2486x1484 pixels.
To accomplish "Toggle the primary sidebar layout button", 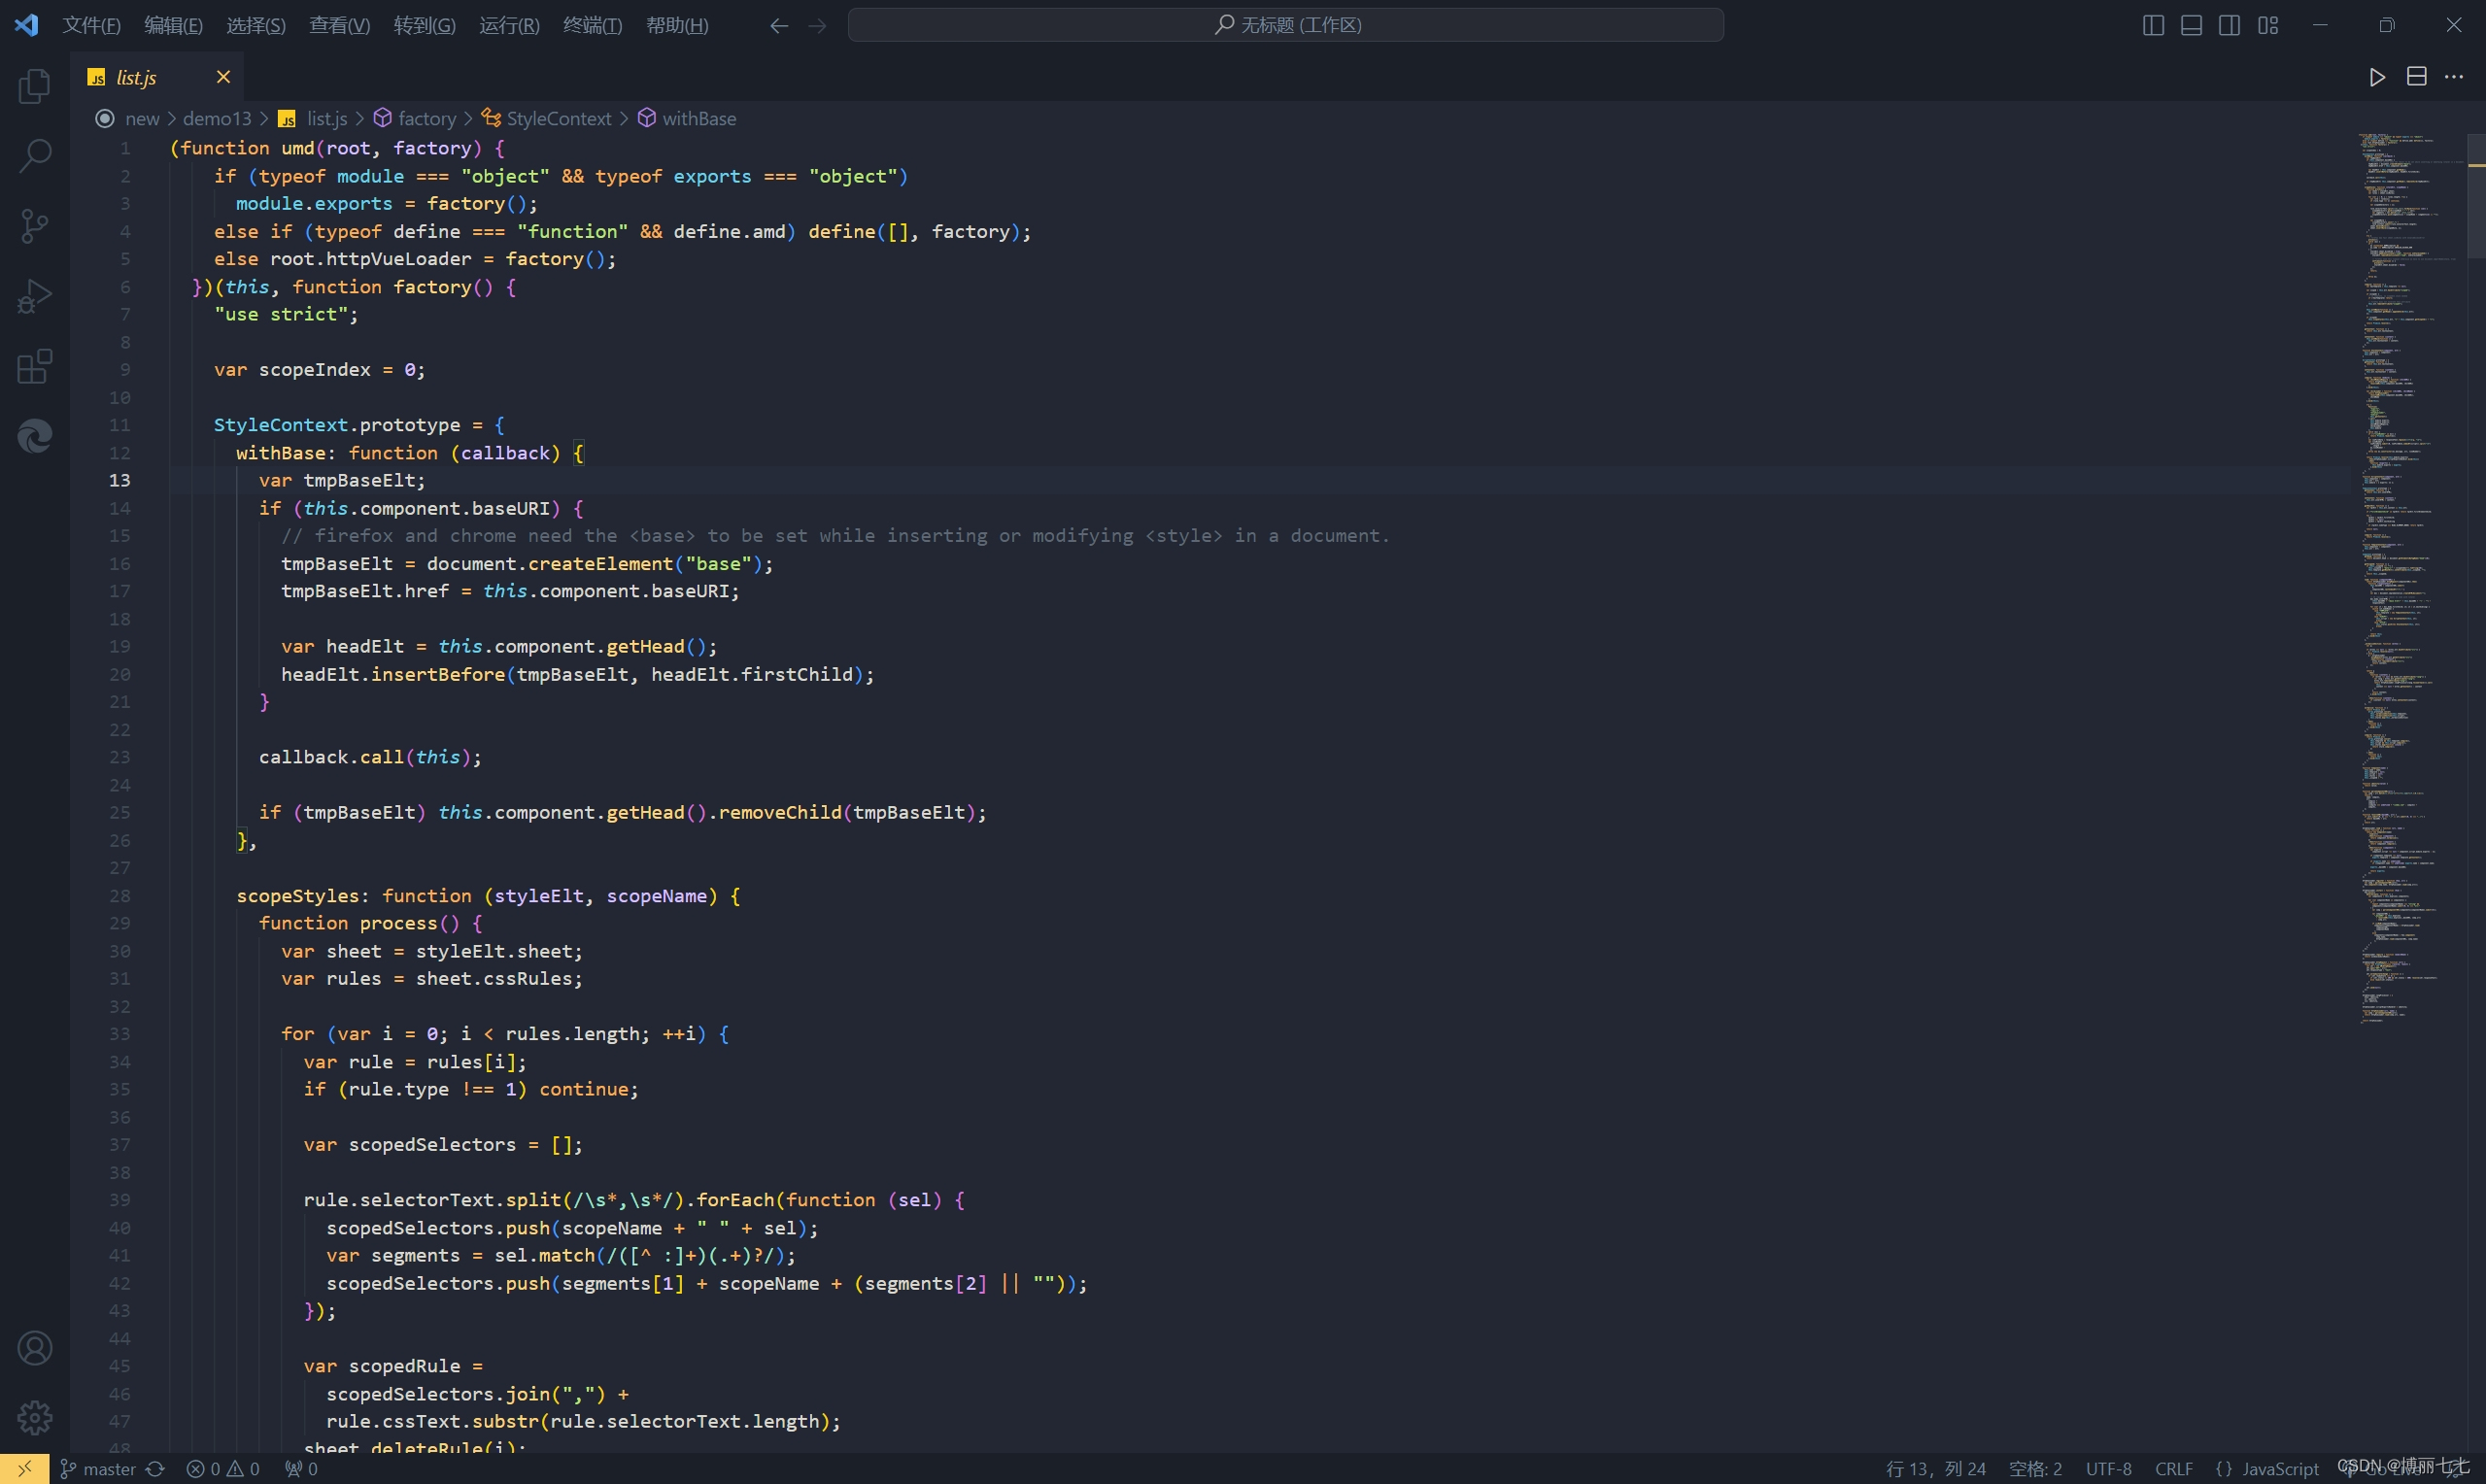I will coord(2153,25).
